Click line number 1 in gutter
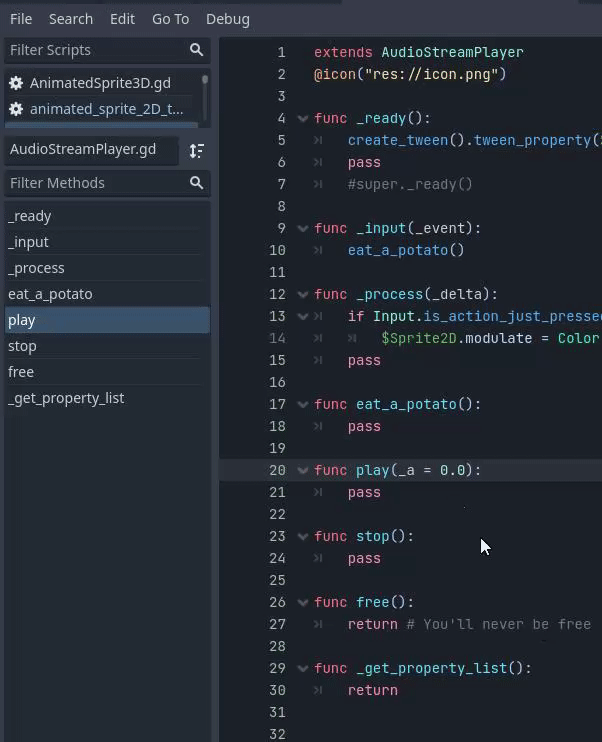Image resolution: width=602 pixels, height=742 pixels. tap(282, 52)
